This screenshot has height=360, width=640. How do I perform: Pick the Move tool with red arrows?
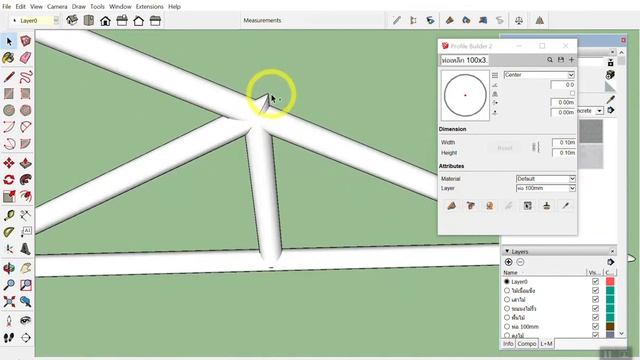coord(9,163)
